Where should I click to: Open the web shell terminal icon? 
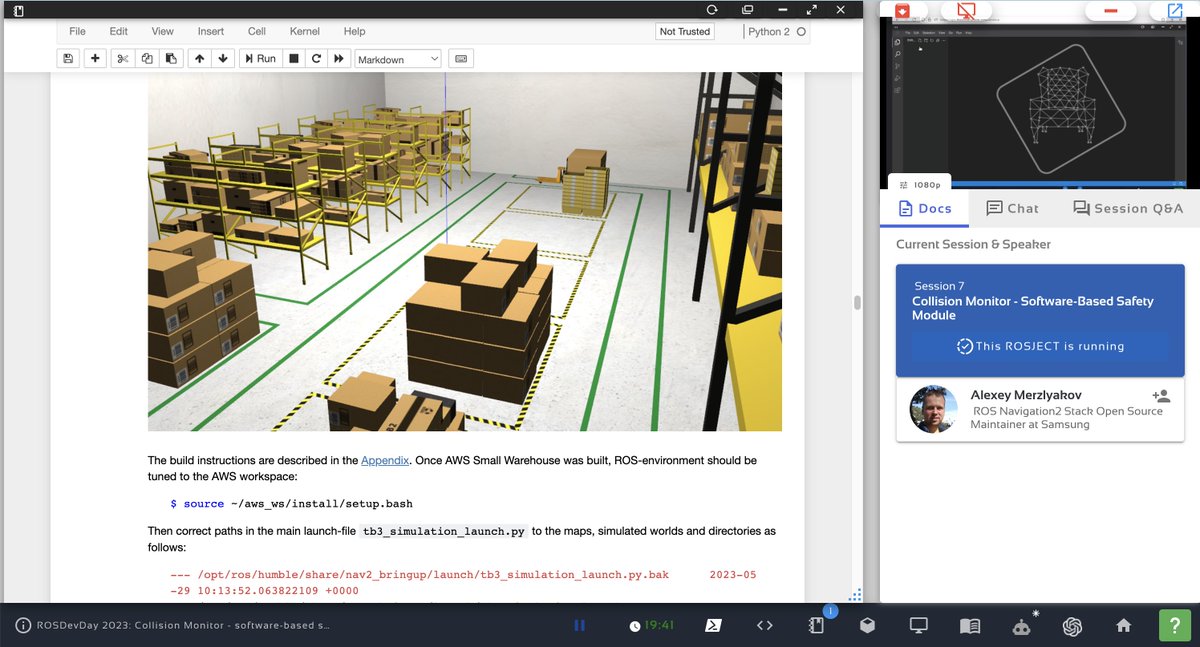coord(714,625)
